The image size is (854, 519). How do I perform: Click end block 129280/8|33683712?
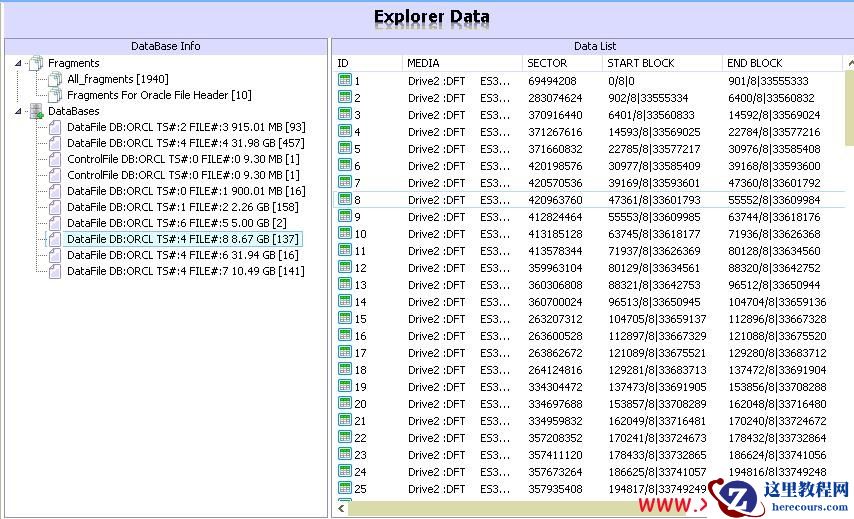(777, 353)
